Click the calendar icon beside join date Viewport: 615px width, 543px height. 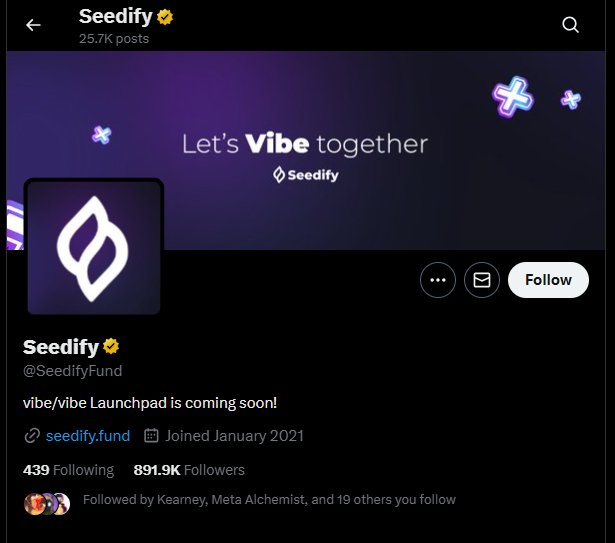[151, 435]
